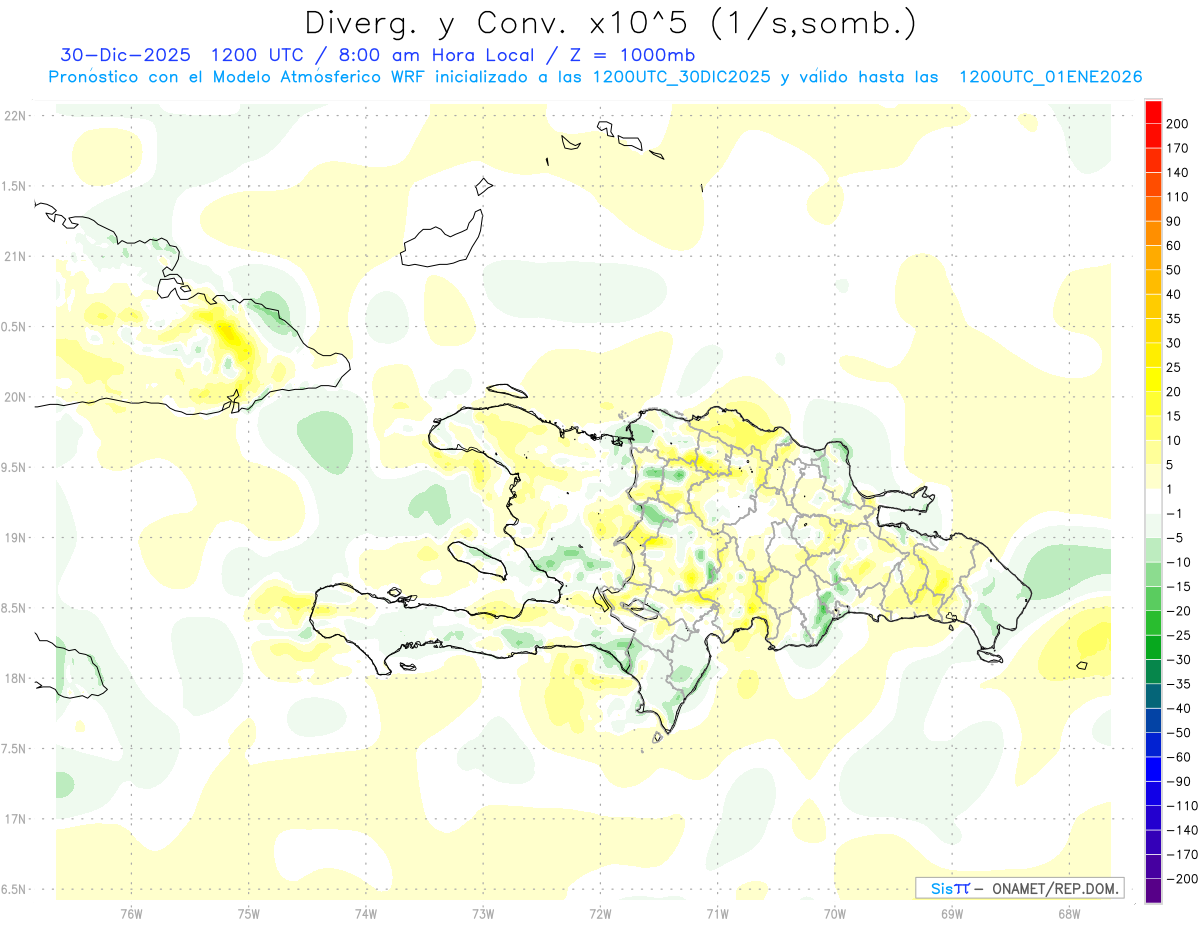Click the "18N" latitude label
Screen dimensions: 1200x927
pyautogui.click(x=15, y=678)
